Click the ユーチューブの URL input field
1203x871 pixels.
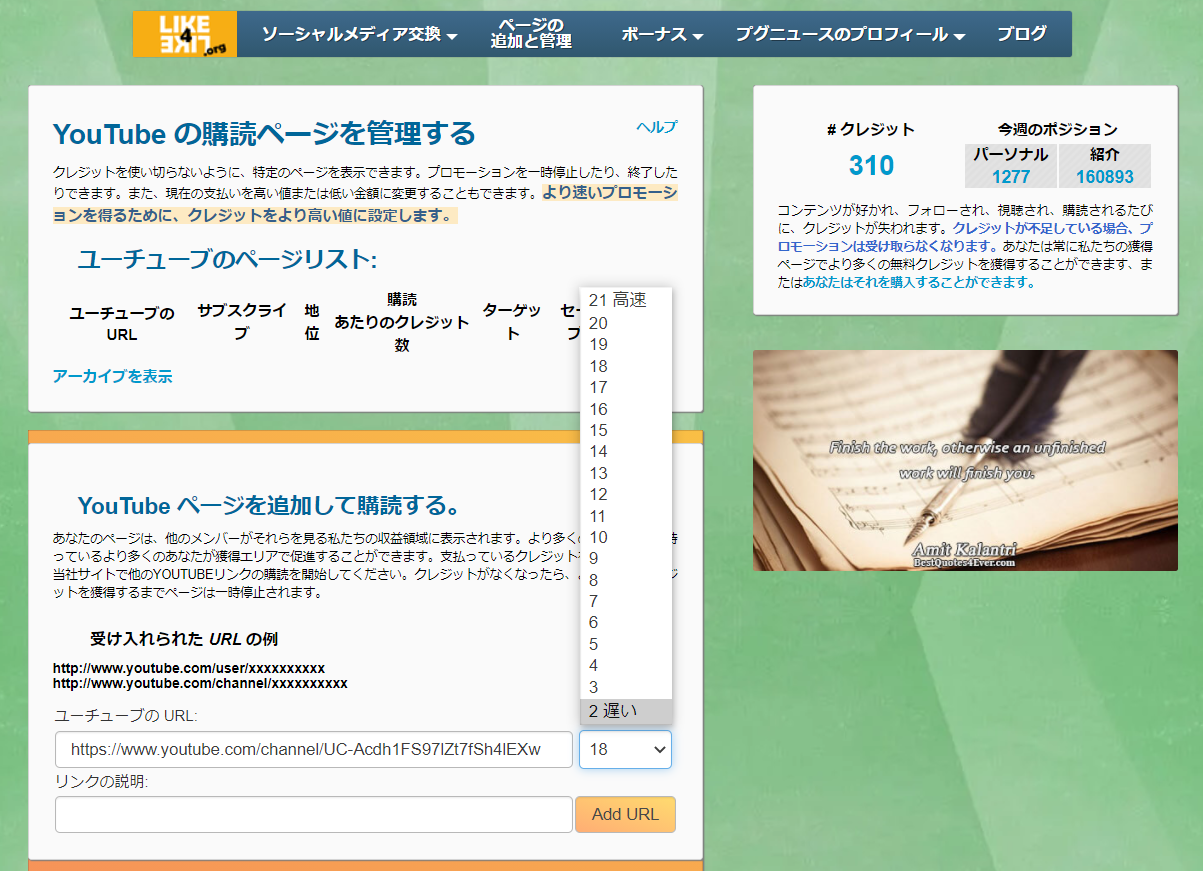(x=314, y=750)
